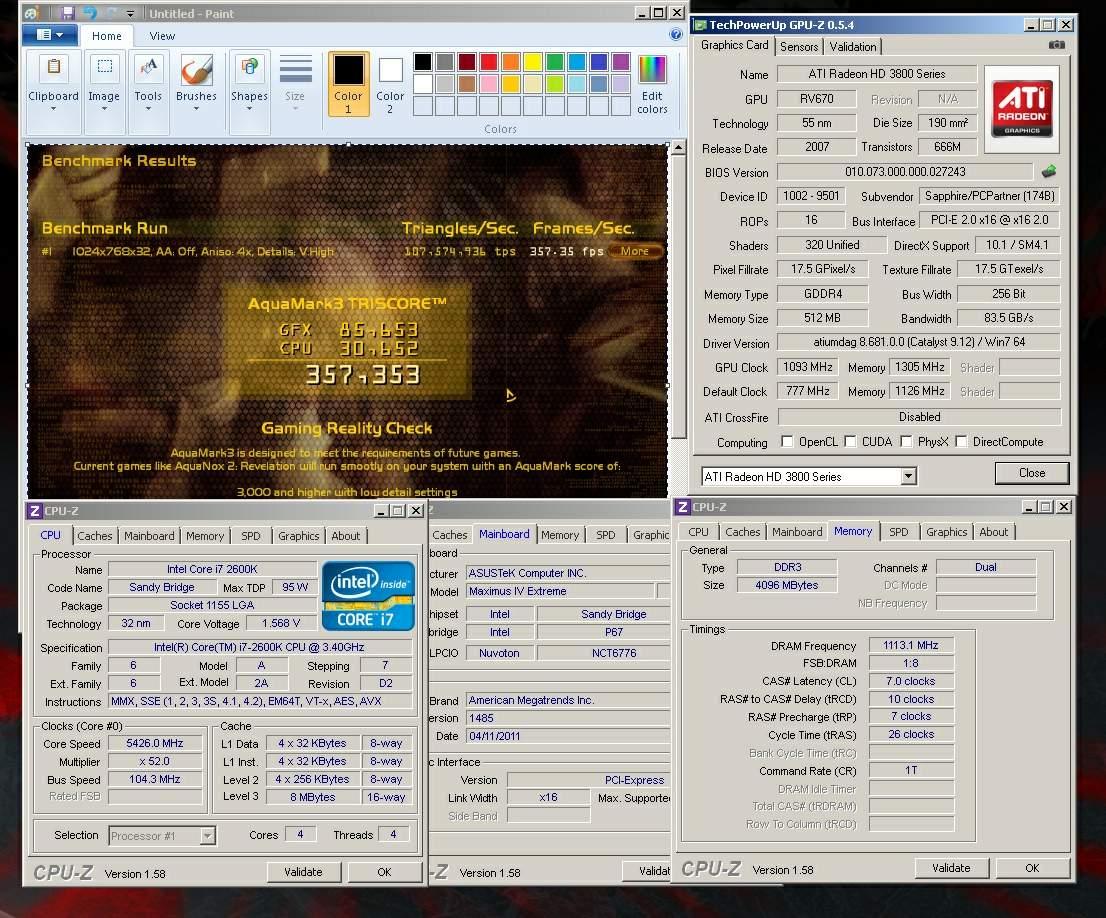Click the GPU-Z title bar icon
This screenshot has width=1106, height=918.
[700, 25]
